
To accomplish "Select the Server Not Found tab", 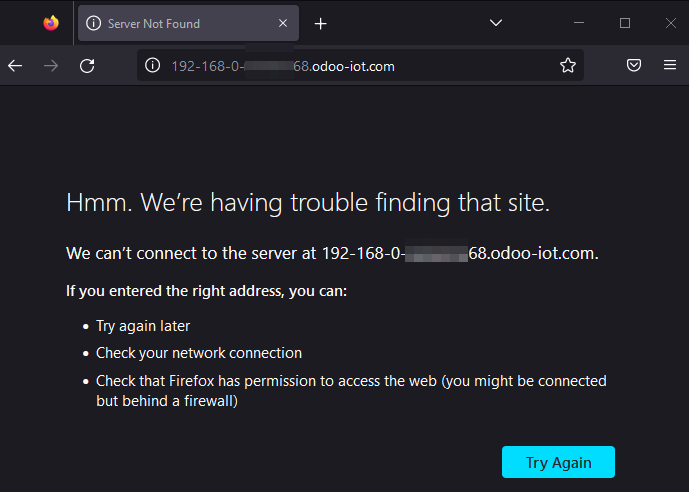I will [x=170, y=23].
